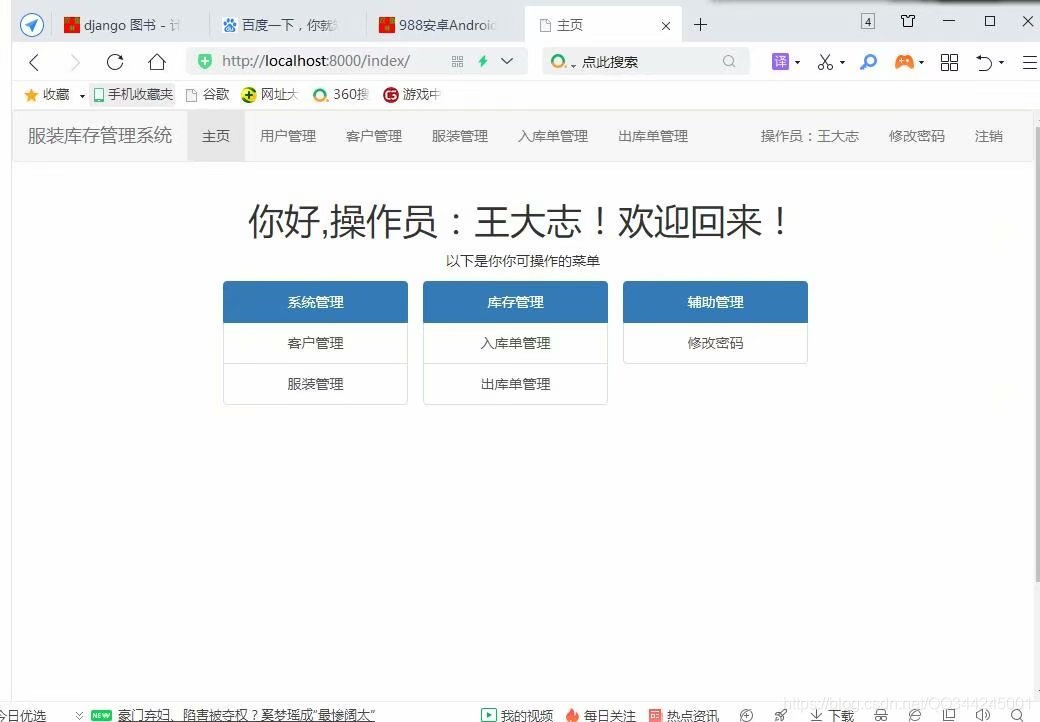Mute sound with the speaker icon
This screenshot has height=722, width=1040.
coord(982,714)
